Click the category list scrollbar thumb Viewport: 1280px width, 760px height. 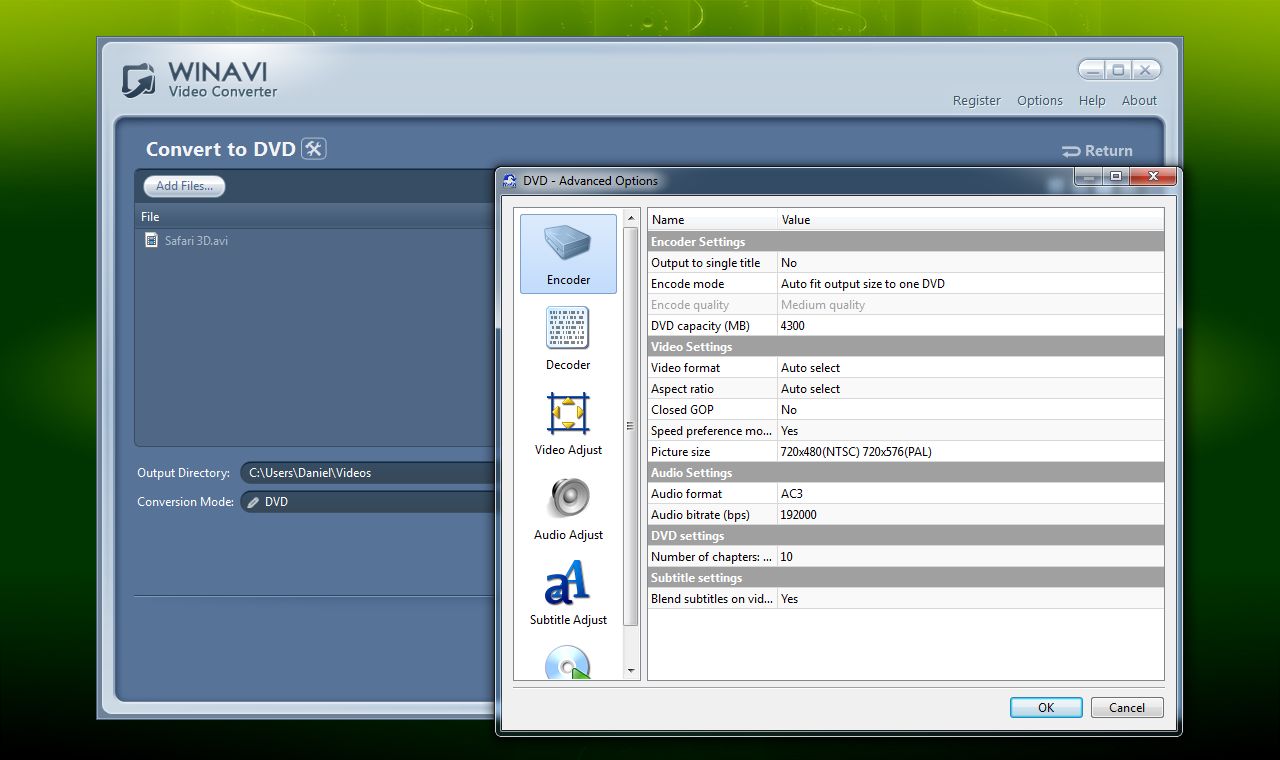631,426
